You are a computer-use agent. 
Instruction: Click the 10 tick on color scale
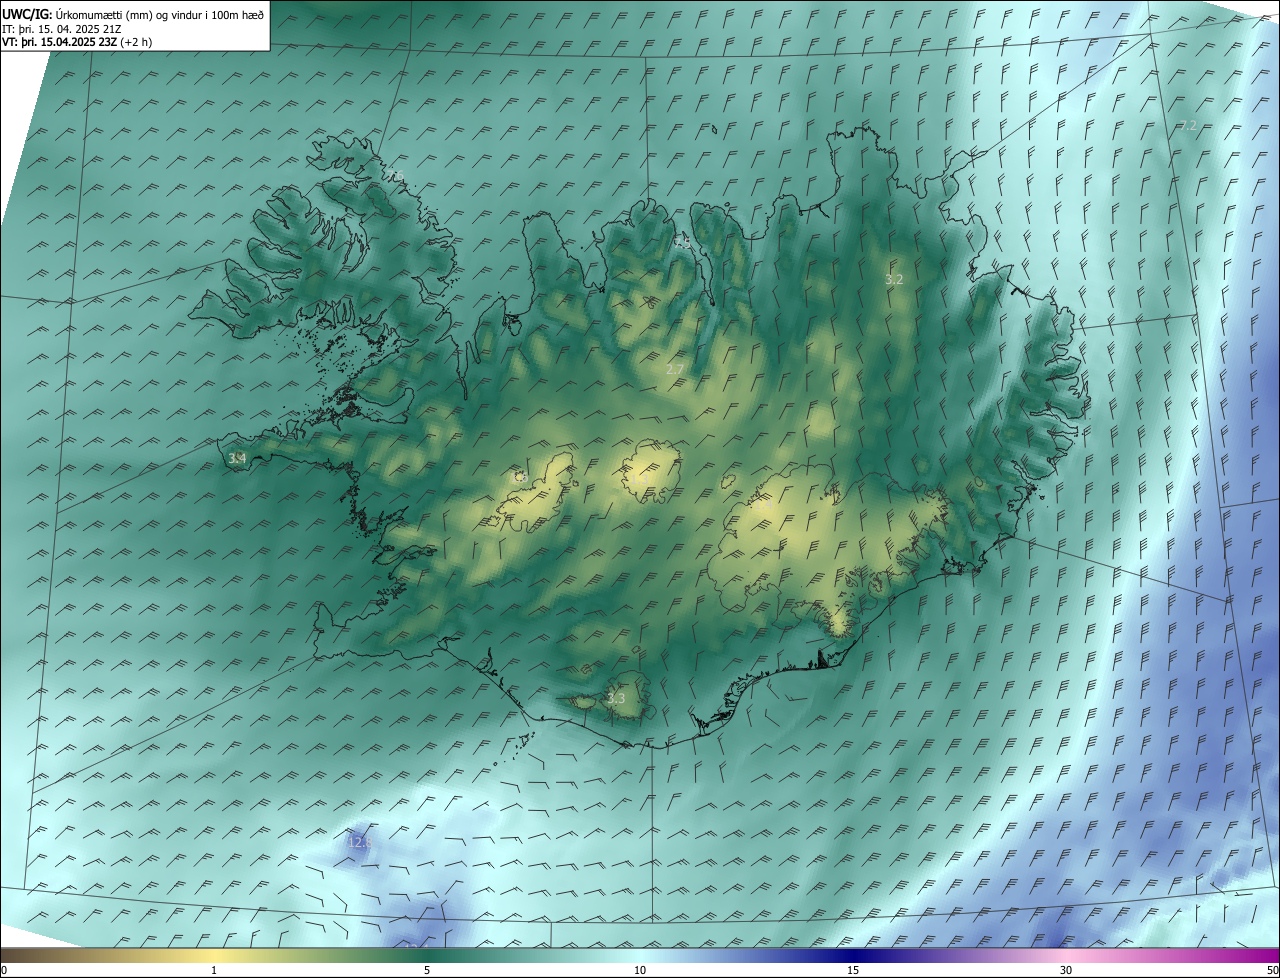640,970
